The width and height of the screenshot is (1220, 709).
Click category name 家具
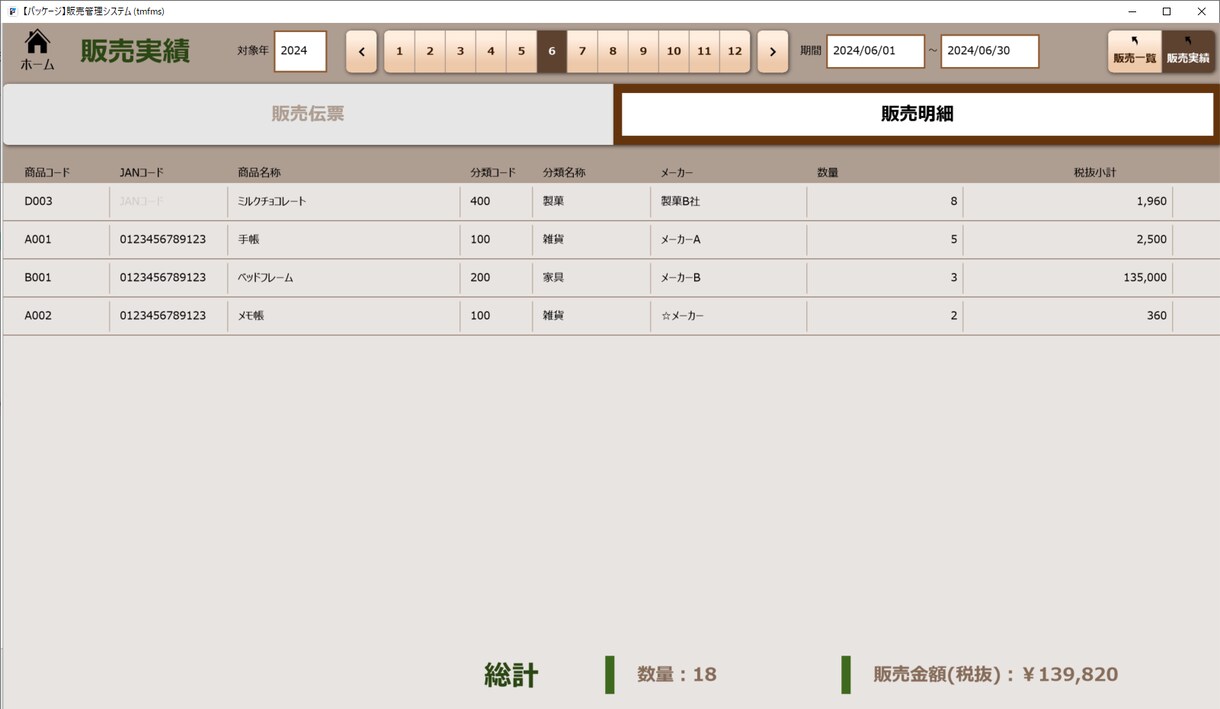(x=553, y=278)
